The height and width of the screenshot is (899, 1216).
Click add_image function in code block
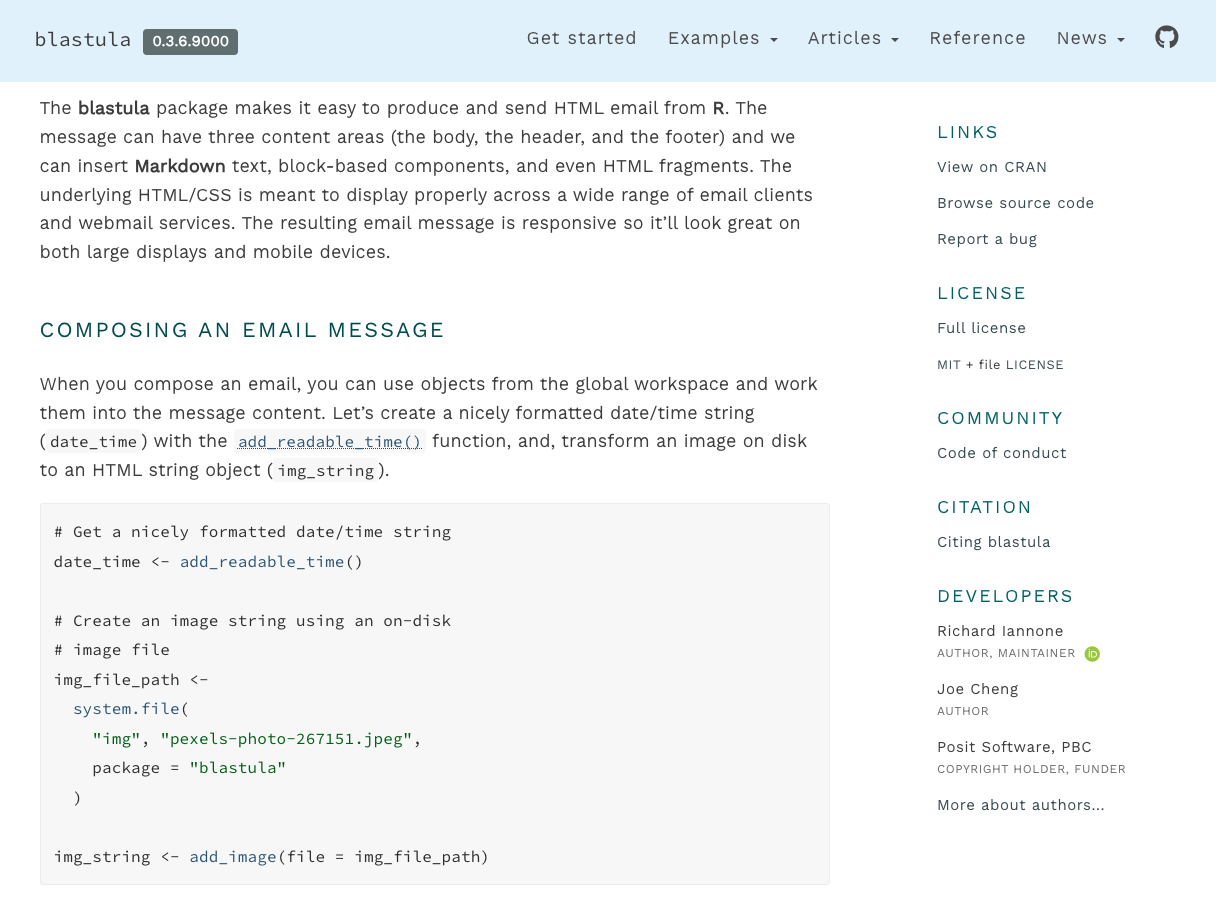tap(232, 857)
